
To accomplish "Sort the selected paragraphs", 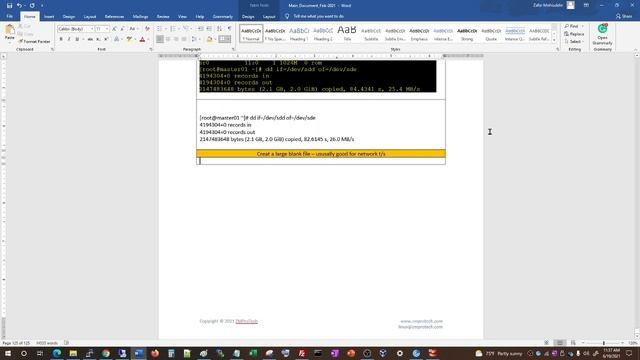I will tap(220, 29).
